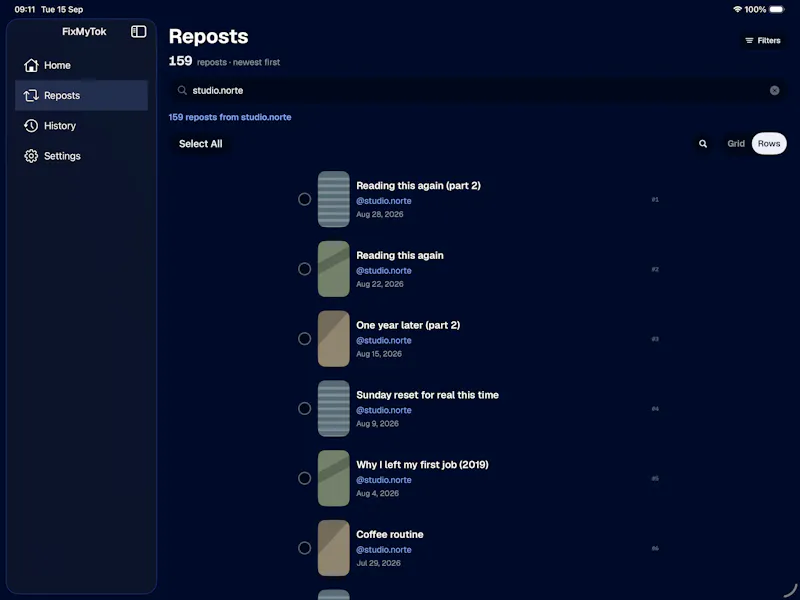The image size is (800, 600).
Task: Open thumbnail of 'Sunday reset for real this time'
Action: click(x=334, y=408)
